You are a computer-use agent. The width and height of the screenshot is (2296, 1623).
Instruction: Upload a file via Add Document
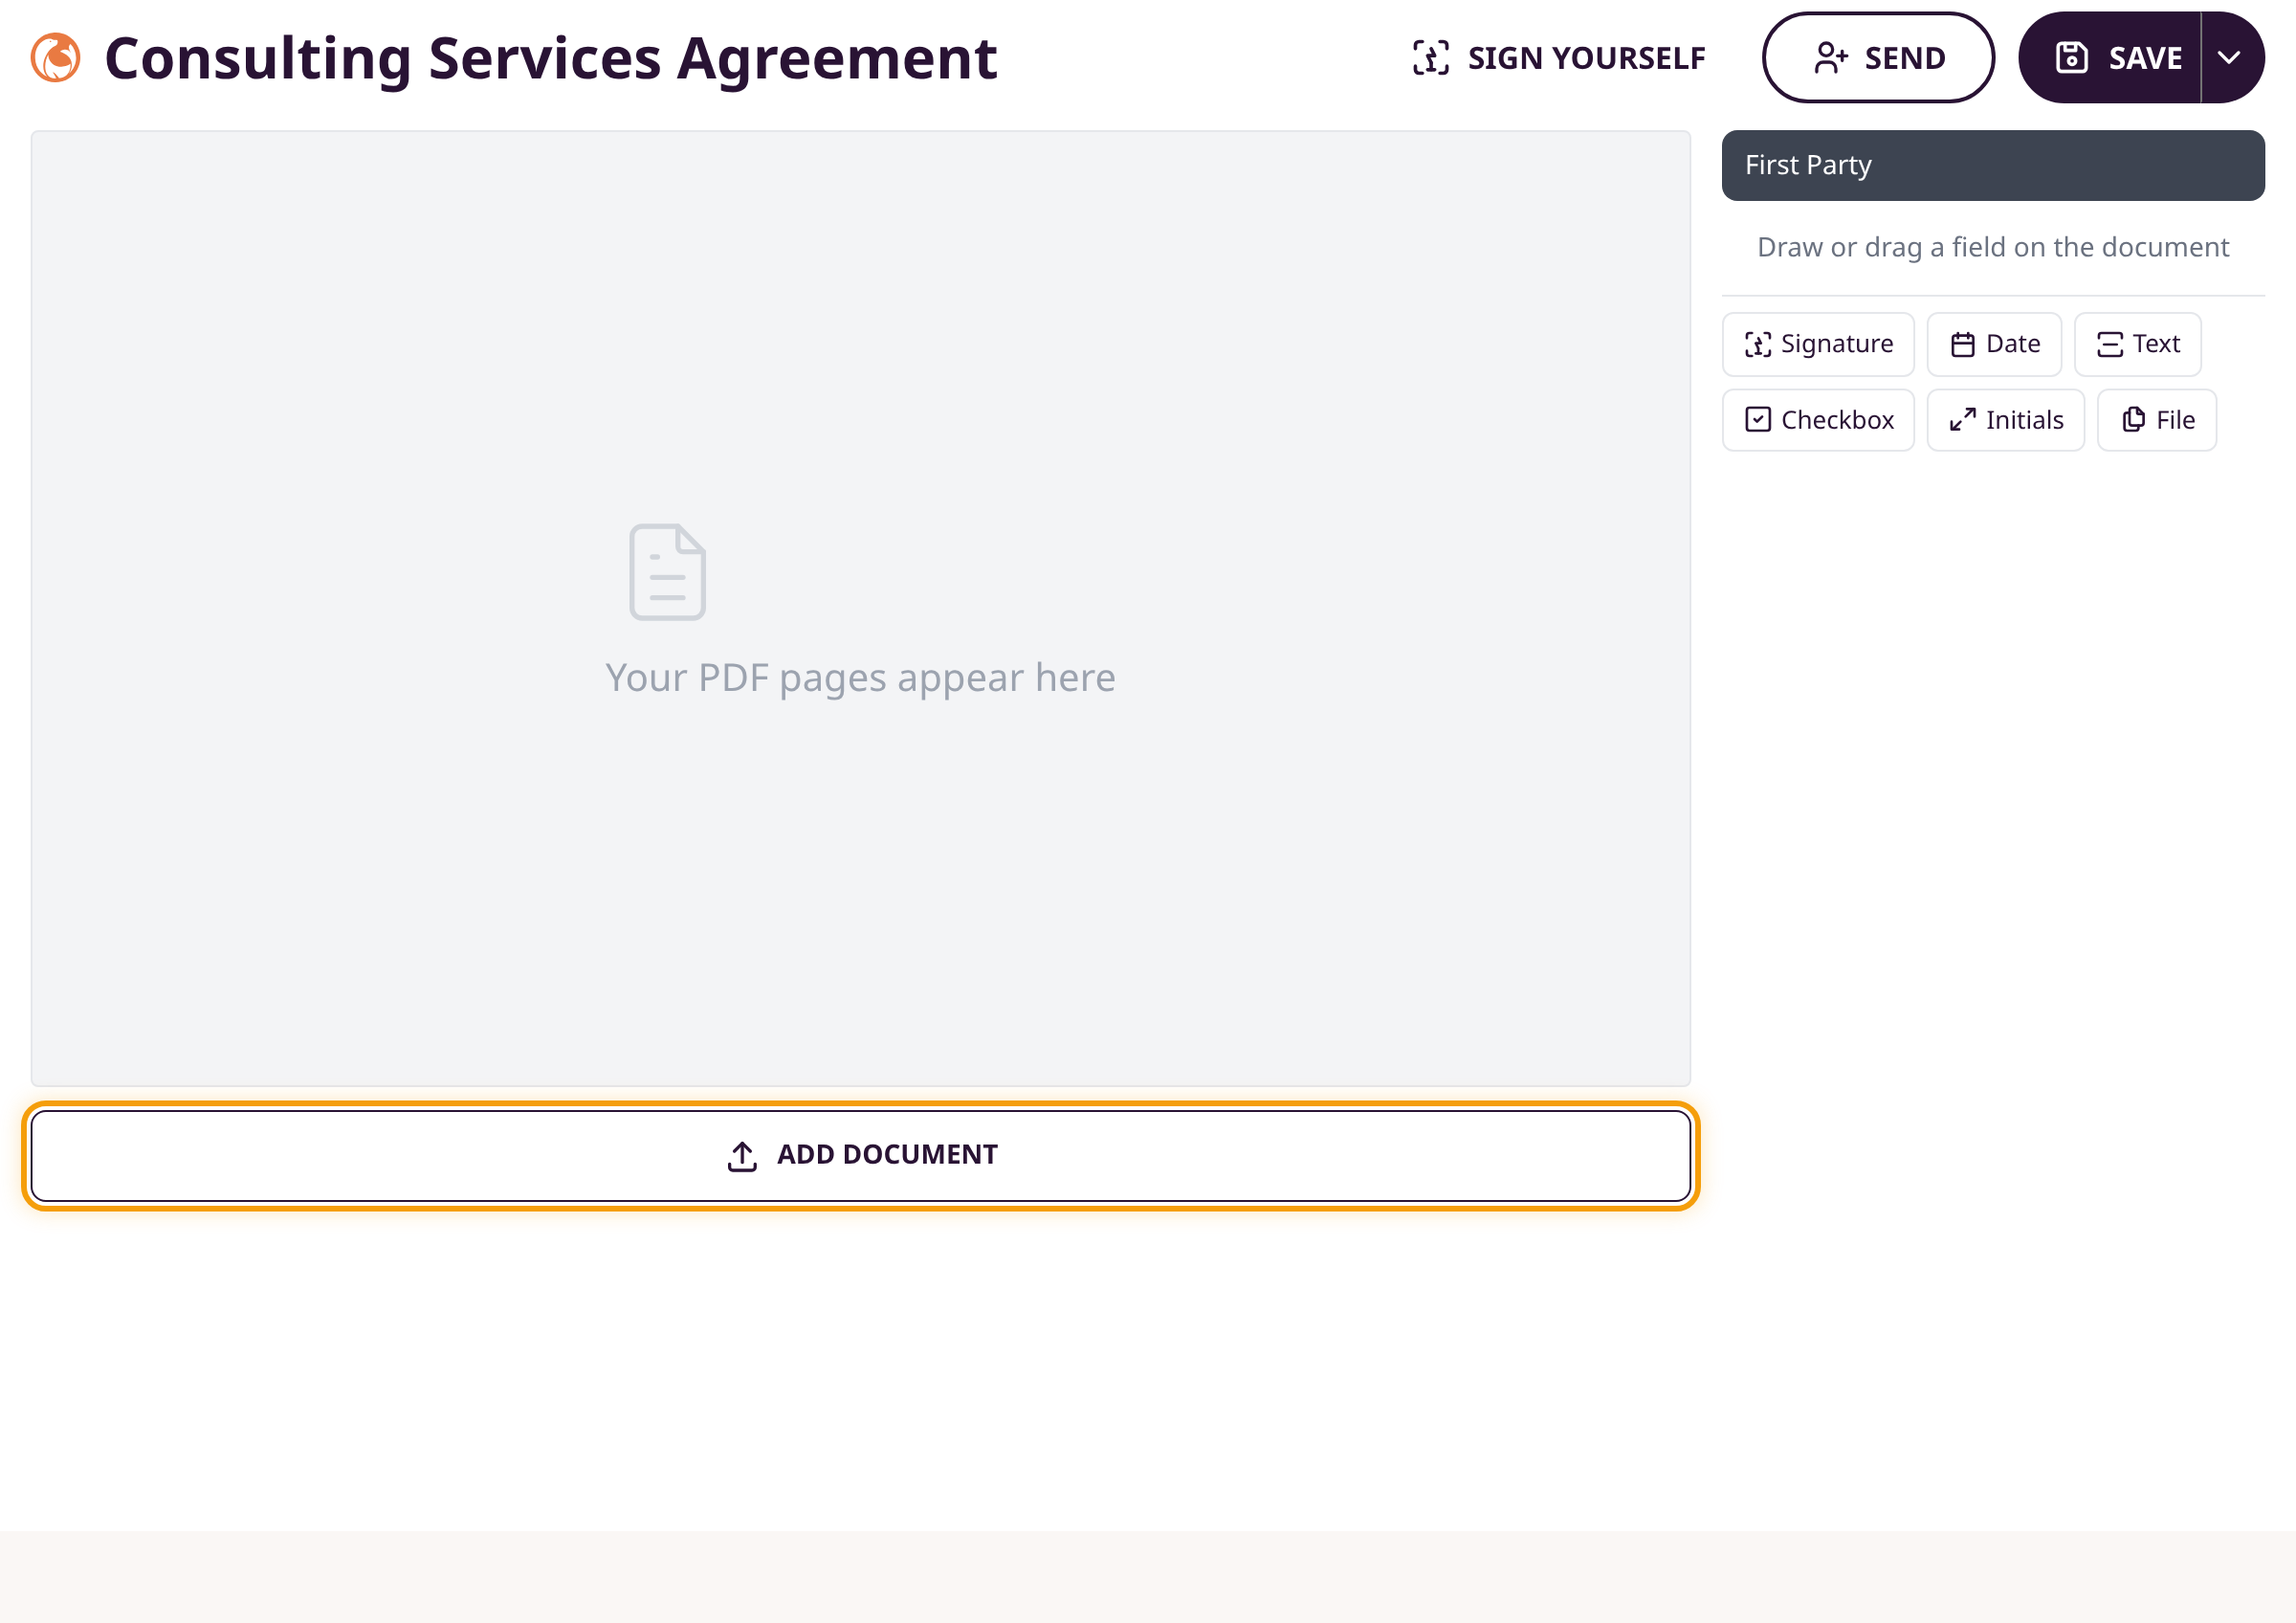[x=861, y=1156]
